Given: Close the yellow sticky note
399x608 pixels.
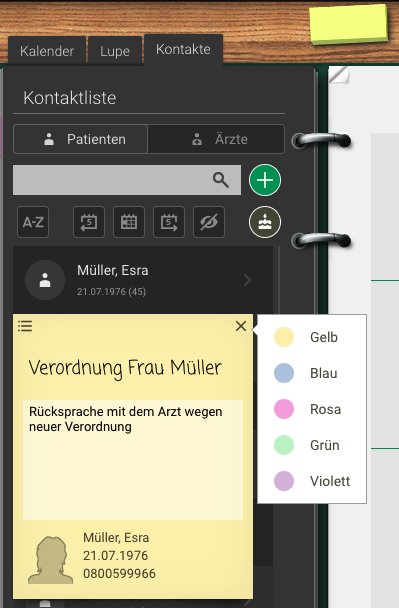Looking at the screenshot, I should (x=241, y=326).
